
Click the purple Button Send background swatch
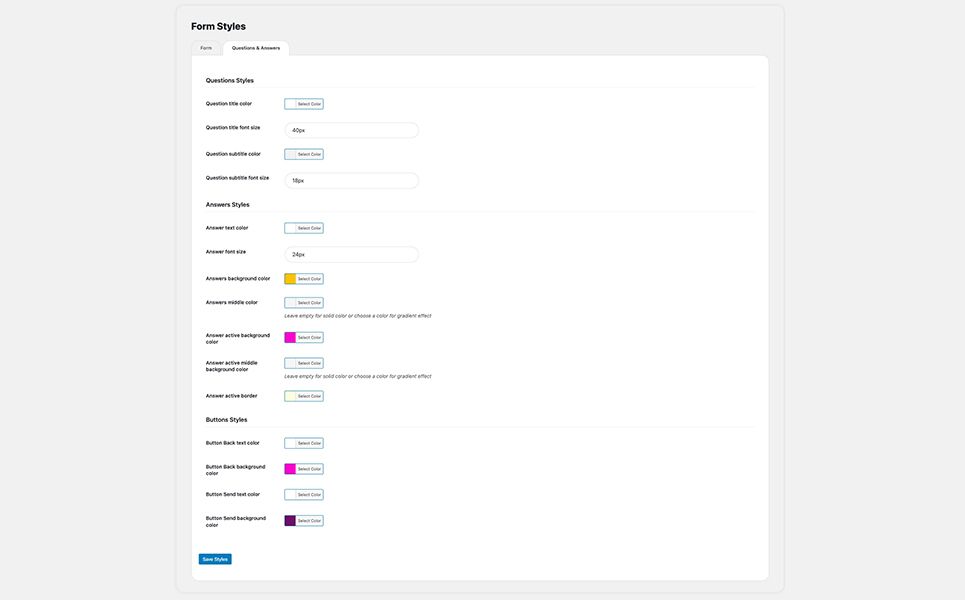(x=290, y=521)
